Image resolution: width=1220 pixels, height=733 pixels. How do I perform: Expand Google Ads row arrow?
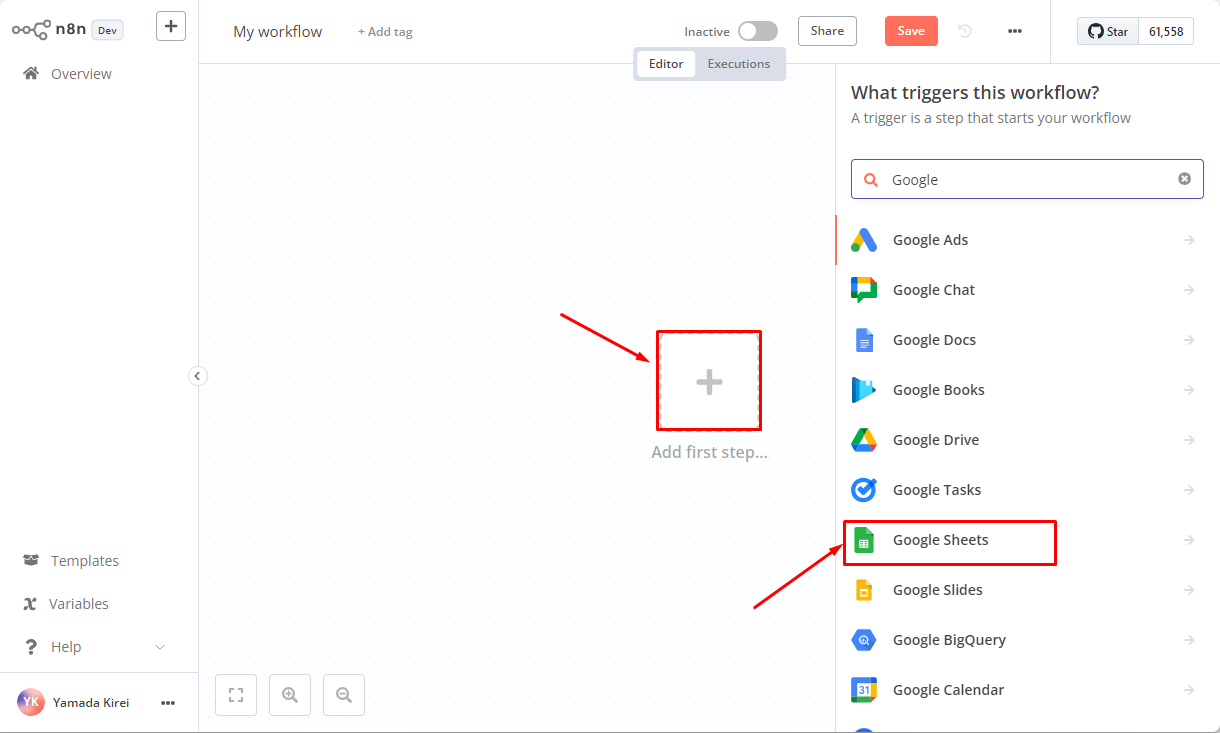[x=1189, y=240]
